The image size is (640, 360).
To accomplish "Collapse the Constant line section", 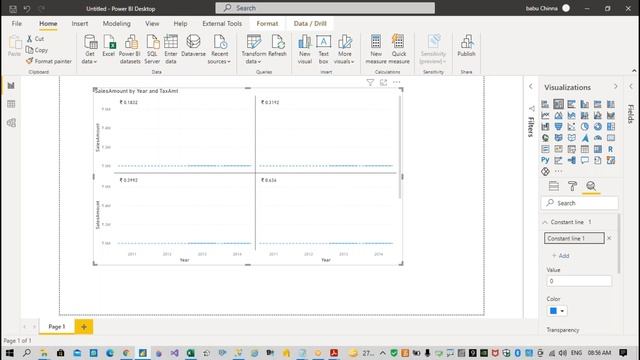I will pos(545,222).
